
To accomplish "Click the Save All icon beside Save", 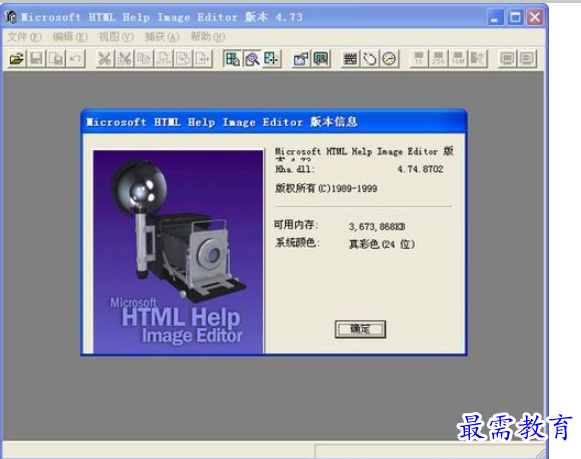I will (x=56, y=59).
